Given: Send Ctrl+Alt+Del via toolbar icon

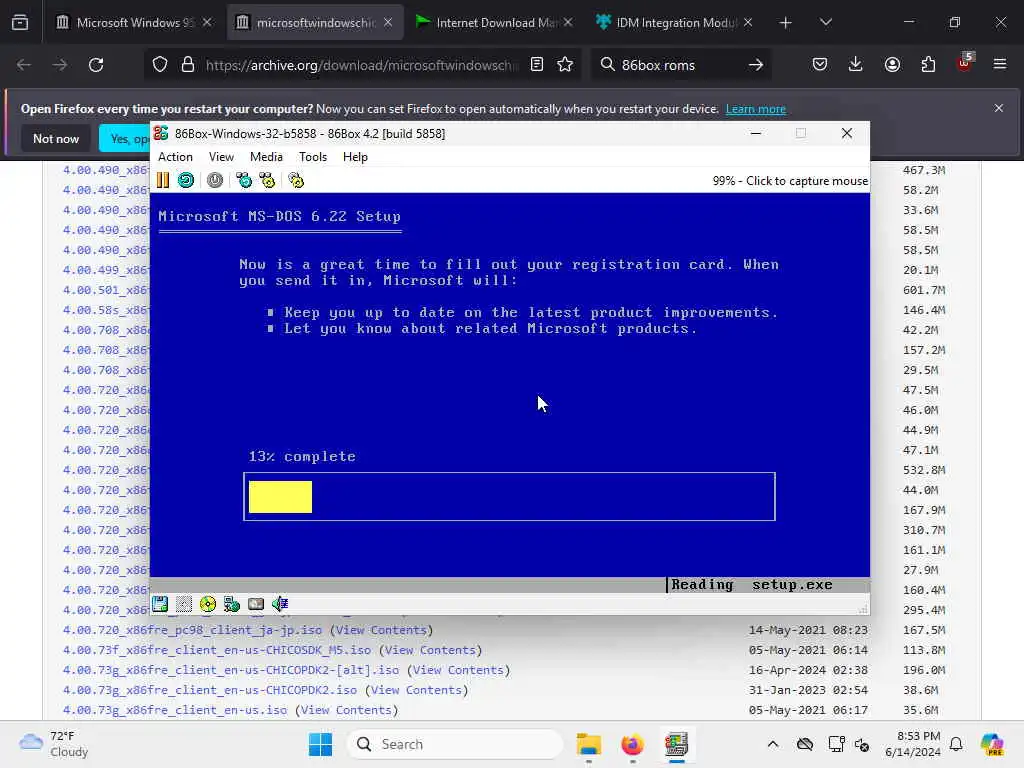Looking at the screenshot, I should [x=244, y=180].
